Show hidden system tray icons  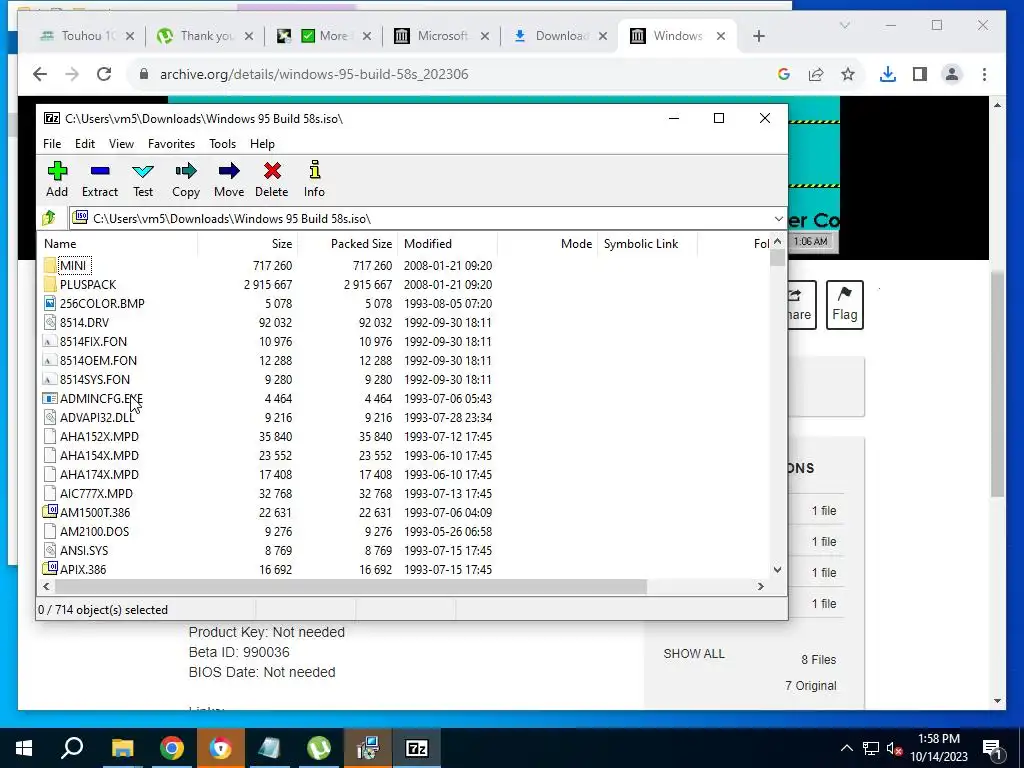pyautogui.click(x=846, y=748)
